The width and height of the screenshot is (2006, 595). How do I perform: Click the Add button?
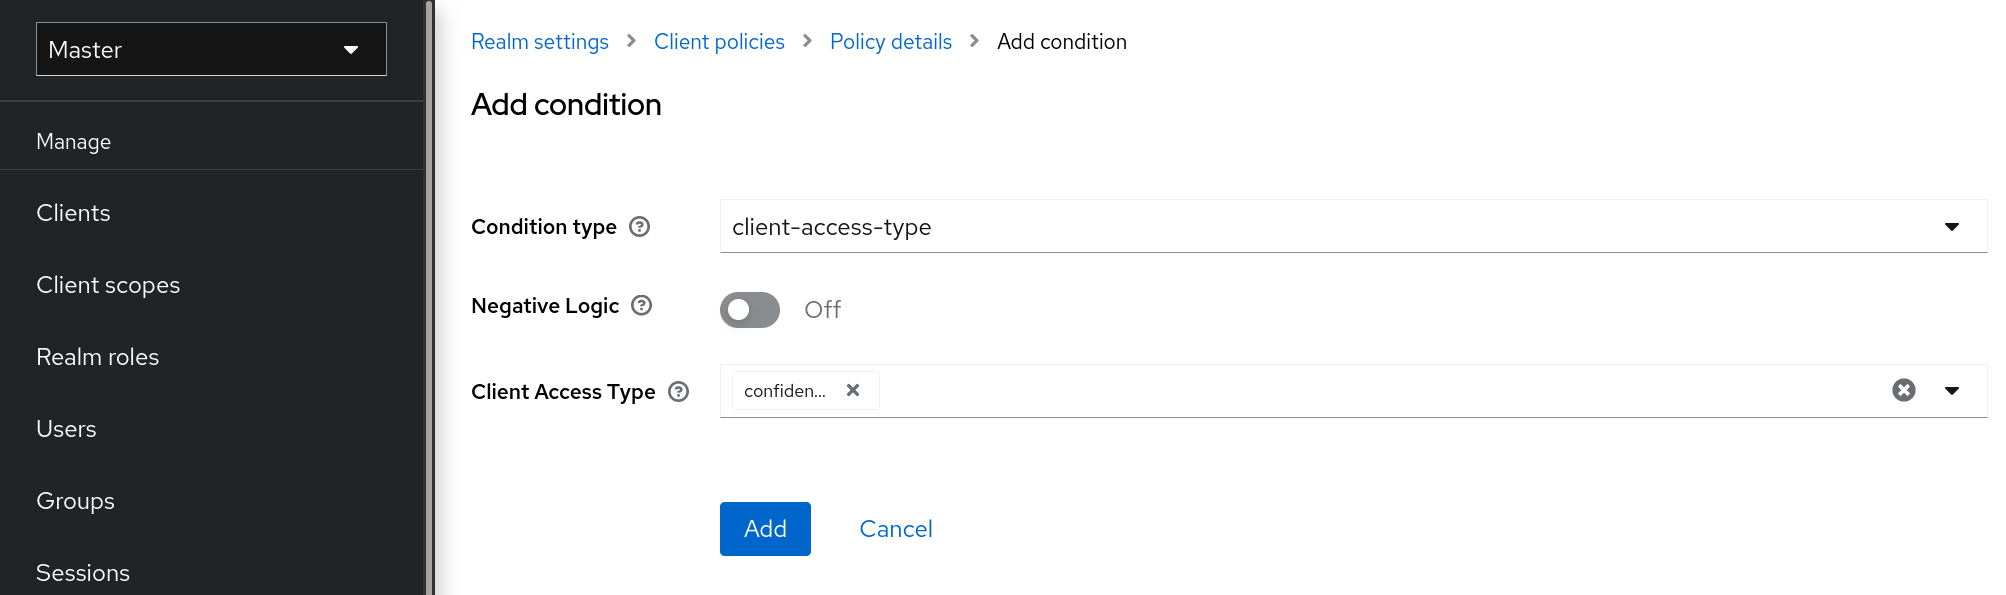point(764,528)
